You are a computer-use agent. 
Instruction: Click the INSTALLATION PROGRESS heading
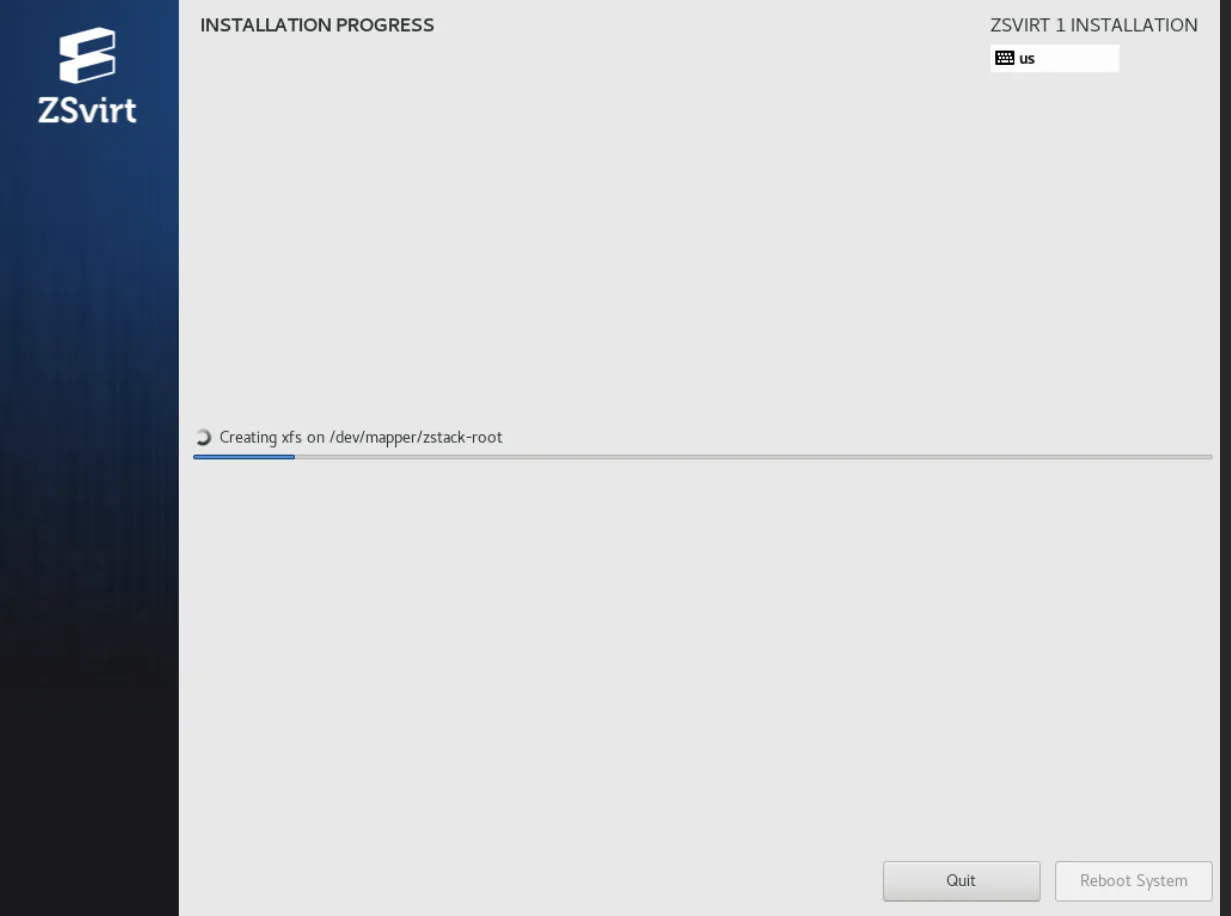coord(317,25)
